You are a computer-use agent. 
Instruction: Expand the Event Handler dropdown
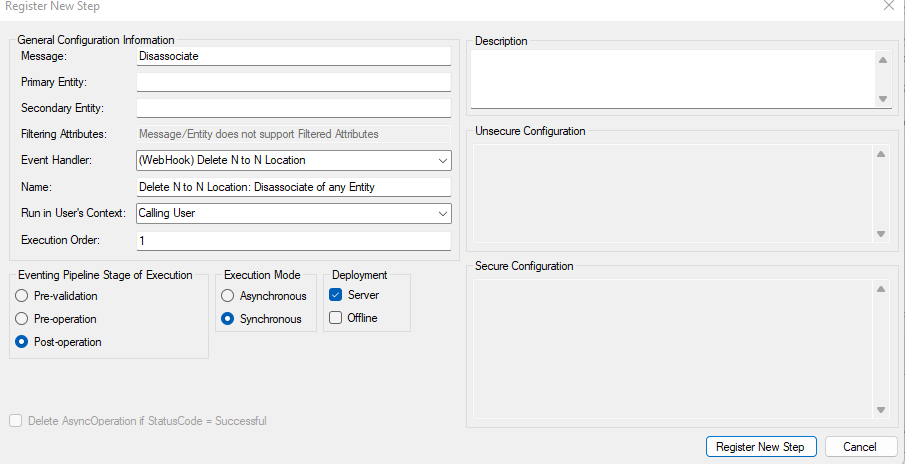(442, 160)
